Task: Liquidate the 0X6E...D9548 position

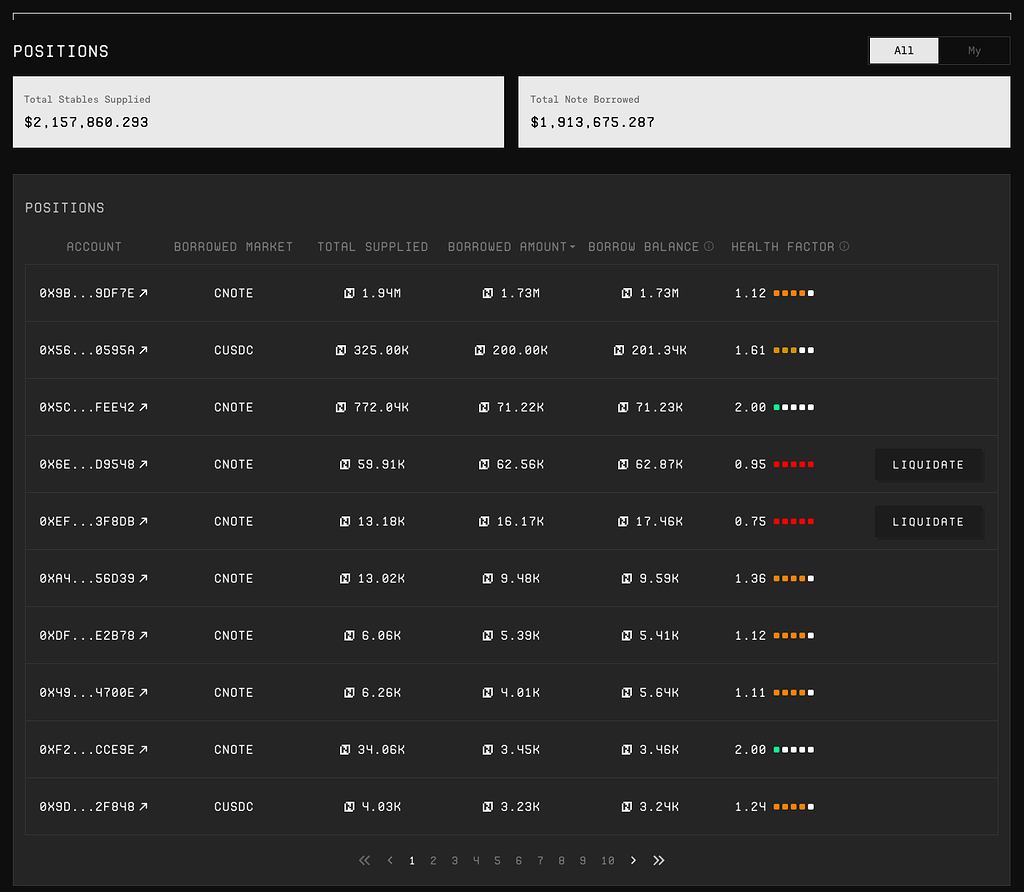Action: tap(928, 464)
